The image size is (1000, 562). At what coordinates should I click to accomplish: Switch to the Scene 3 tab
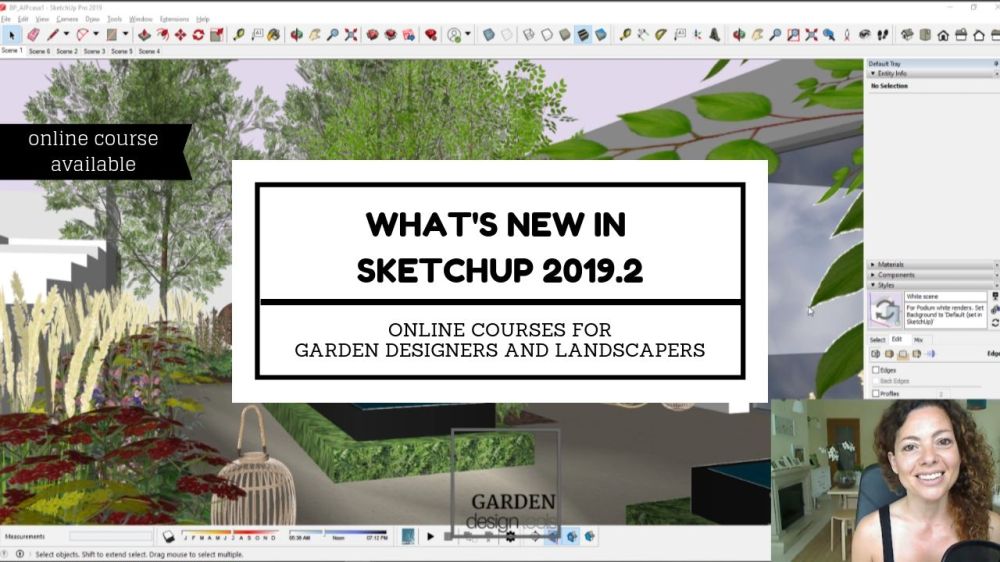94,50
